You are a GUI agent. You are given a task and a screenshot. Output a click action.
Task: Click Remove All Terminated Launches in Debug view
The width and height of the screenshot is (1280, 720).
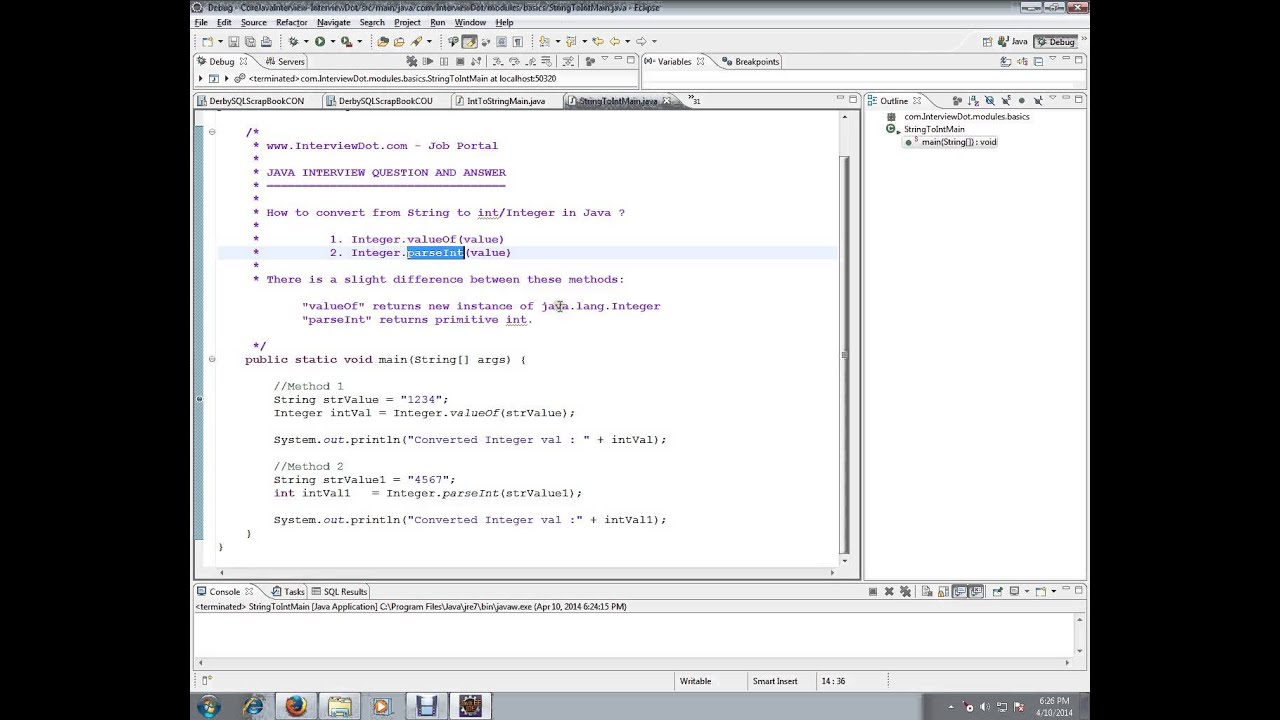(x=411, y=62)
